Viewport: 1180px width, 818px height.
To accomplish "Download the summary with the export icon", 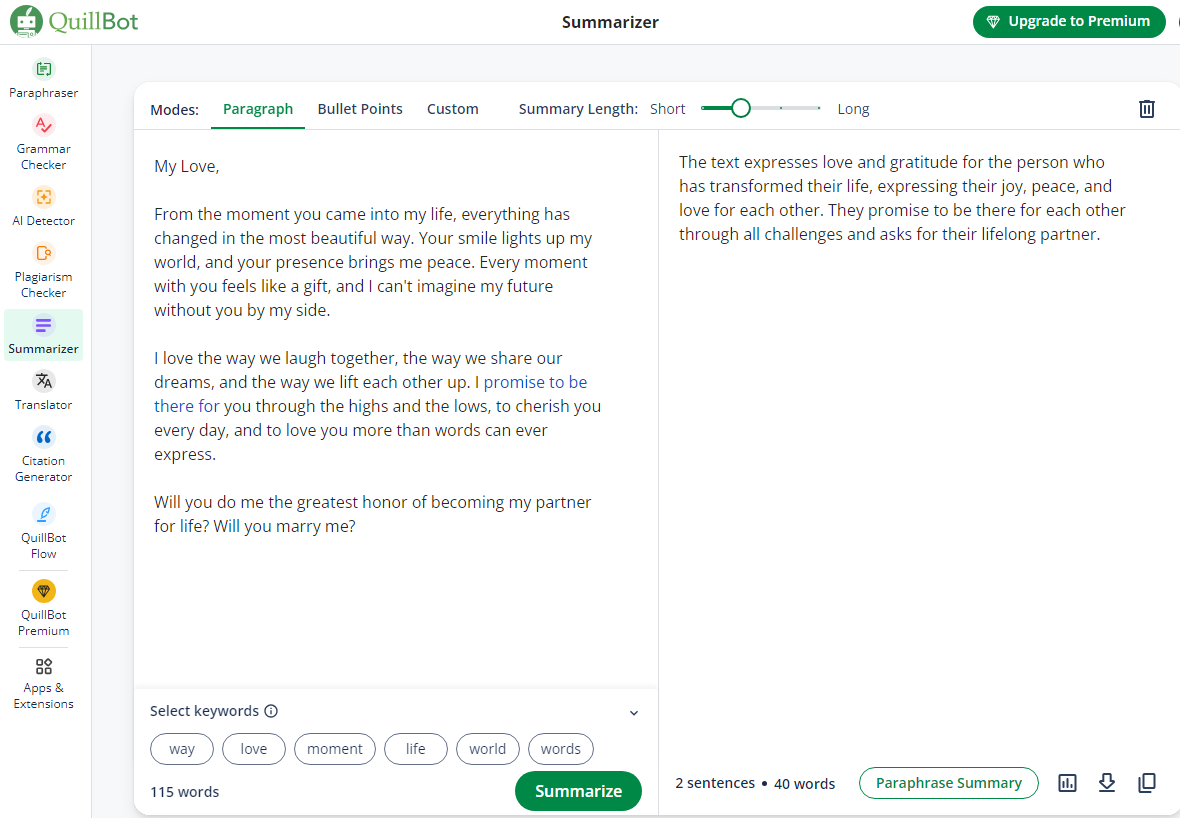I will tap(1107, 783).
